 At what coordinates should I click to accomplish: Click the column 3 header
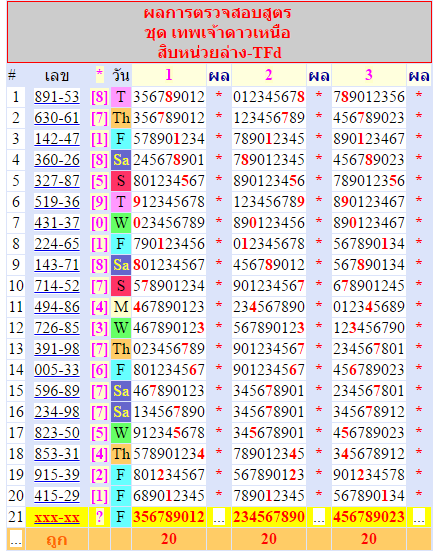pos(369,75)
